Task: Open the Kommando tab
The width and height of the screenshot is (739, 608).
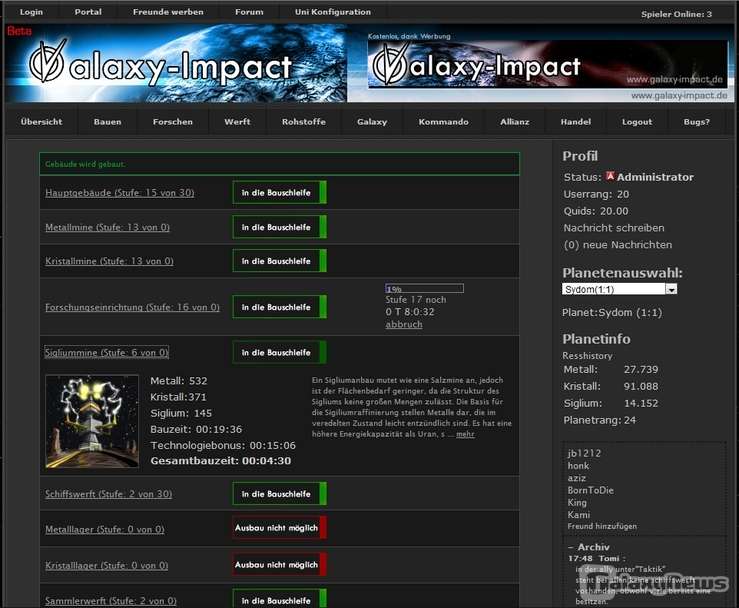Action: point(443,122)
